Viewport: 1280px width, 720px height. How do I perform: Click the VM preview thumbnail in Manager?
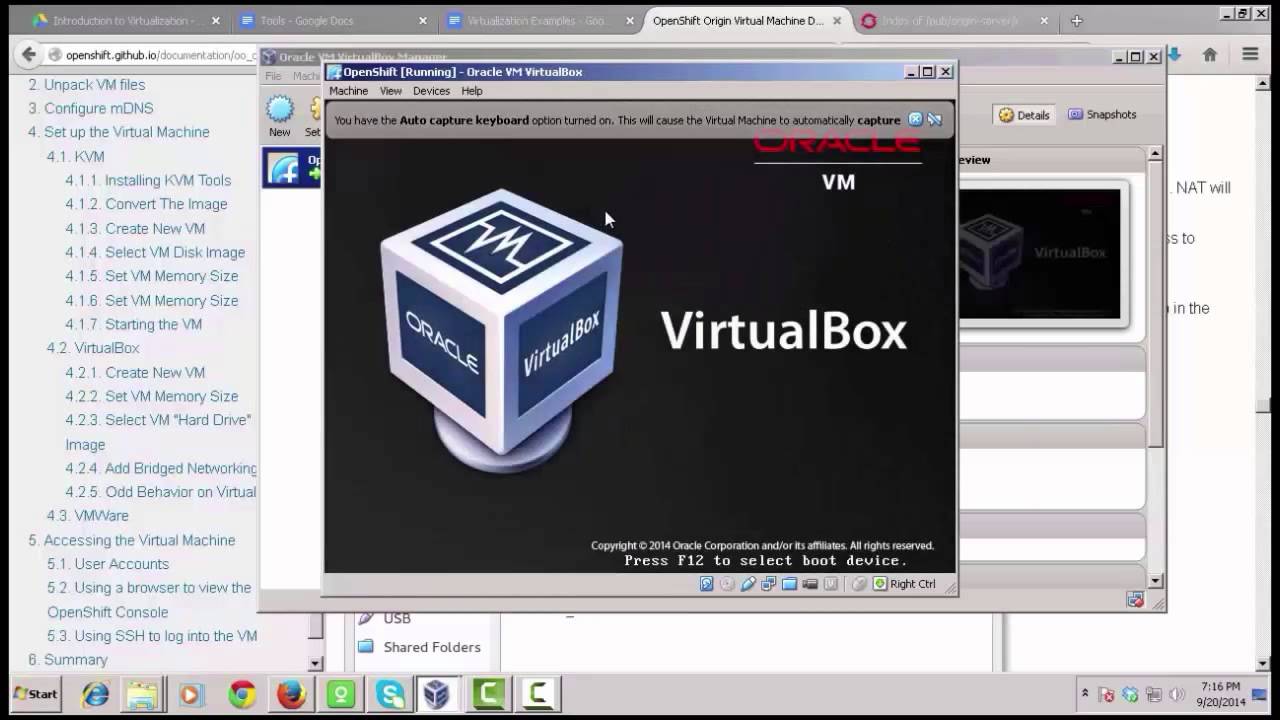[1040, 253]
